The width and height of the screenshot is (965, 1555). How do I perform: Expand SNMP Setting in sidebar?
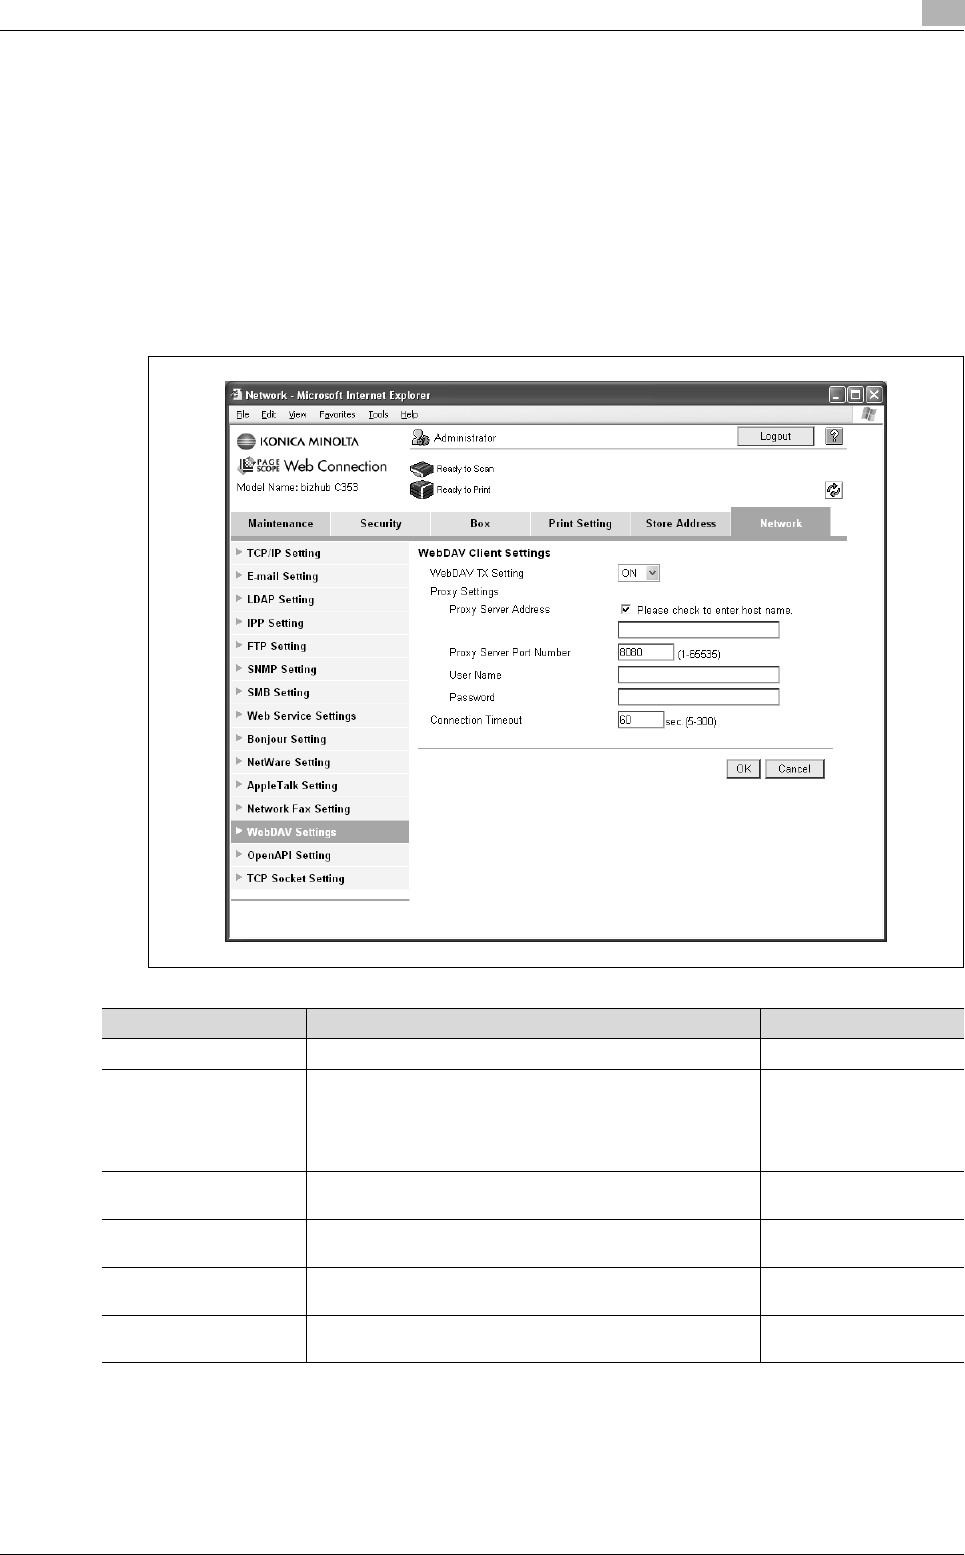[x=320, y=669]
